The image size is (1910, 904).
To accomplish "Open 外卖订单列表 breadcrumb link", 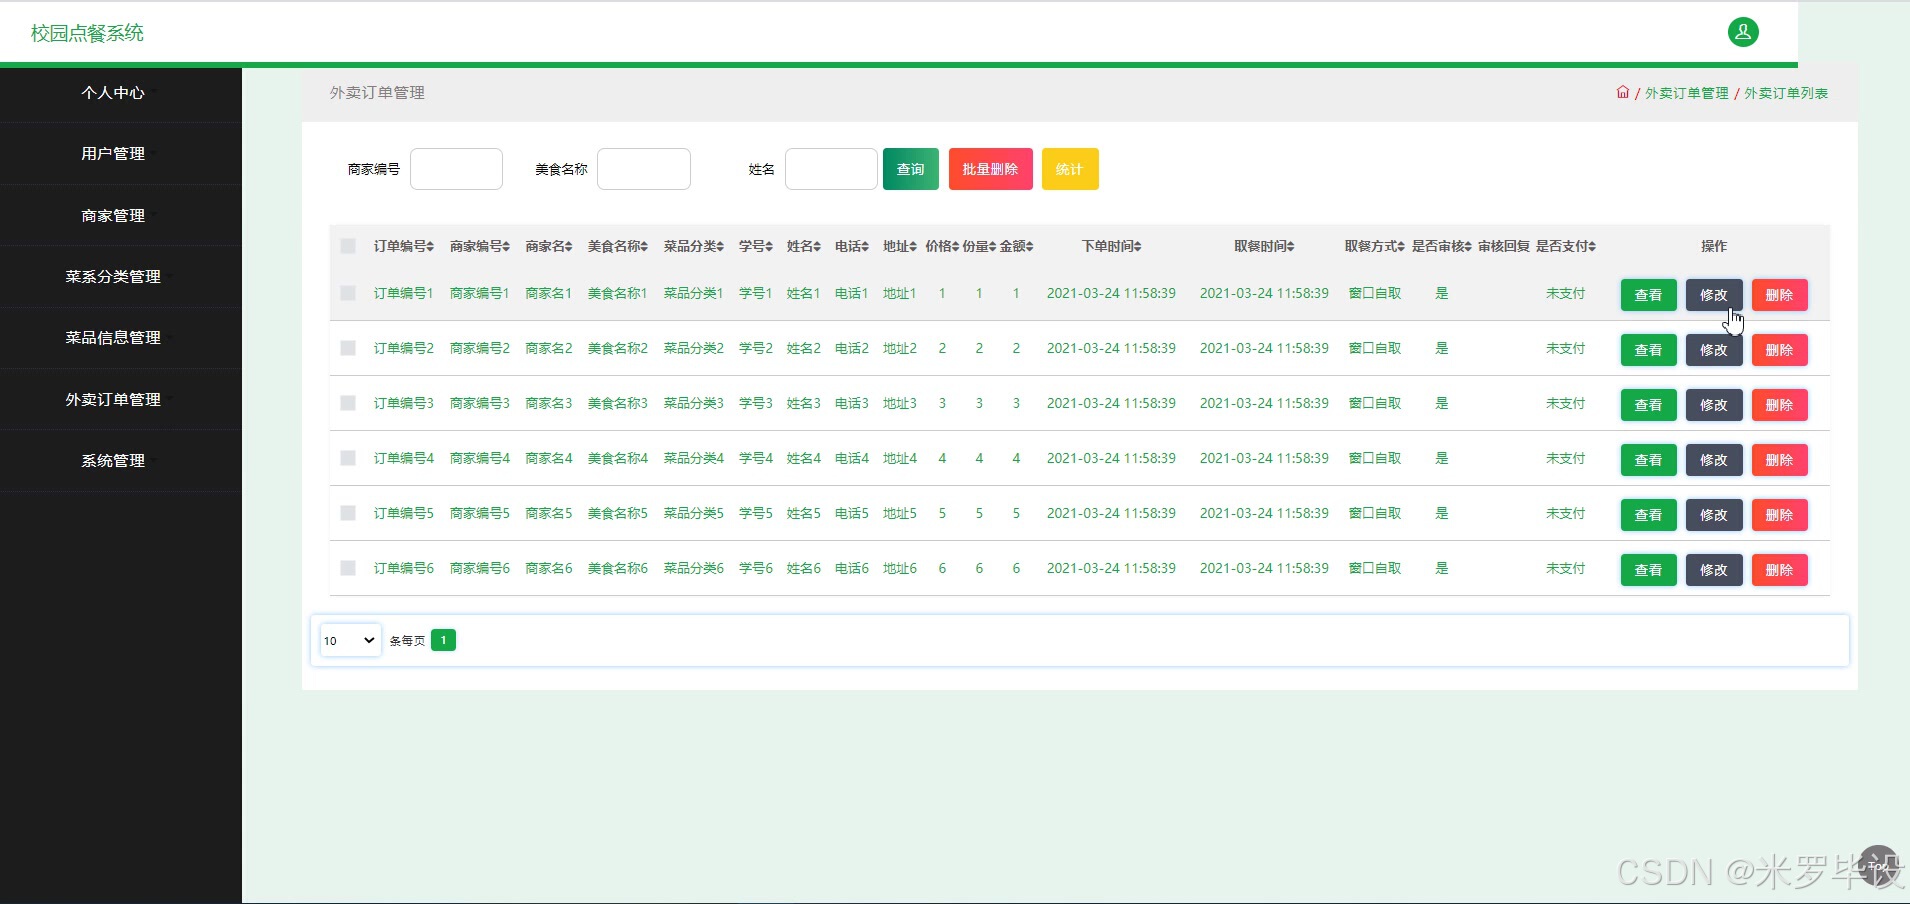I will (1786, 93).
